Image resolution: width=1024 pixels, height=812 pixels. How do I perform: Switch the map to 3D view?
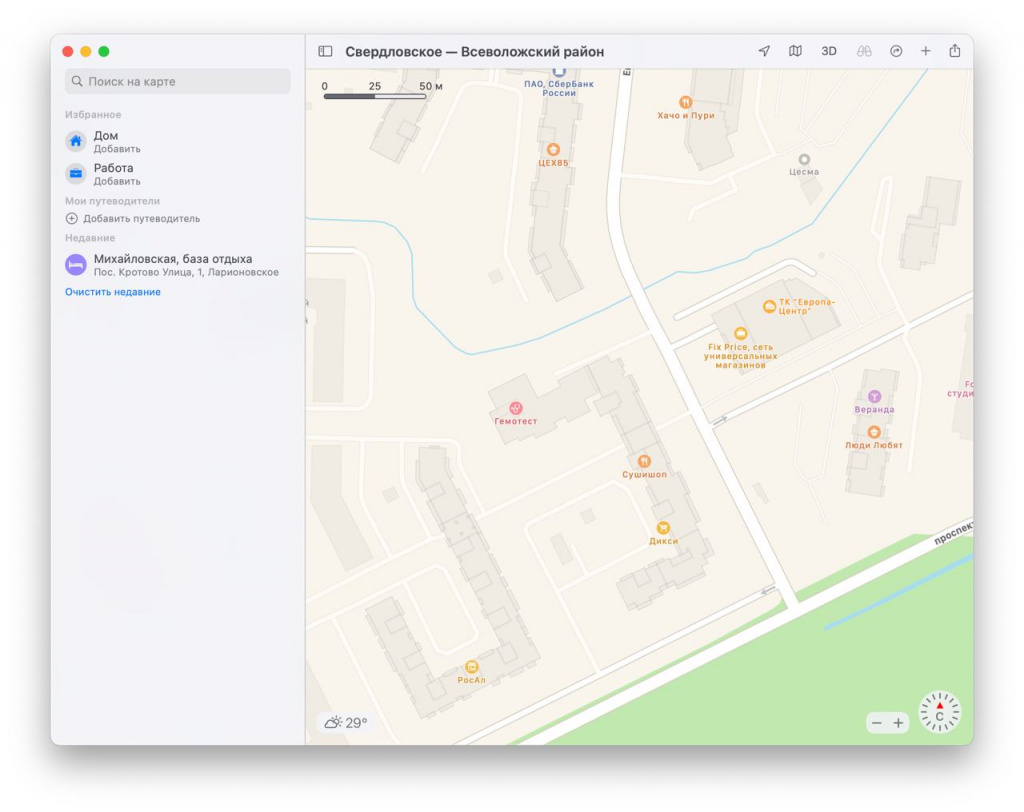[x=829, y=51]
